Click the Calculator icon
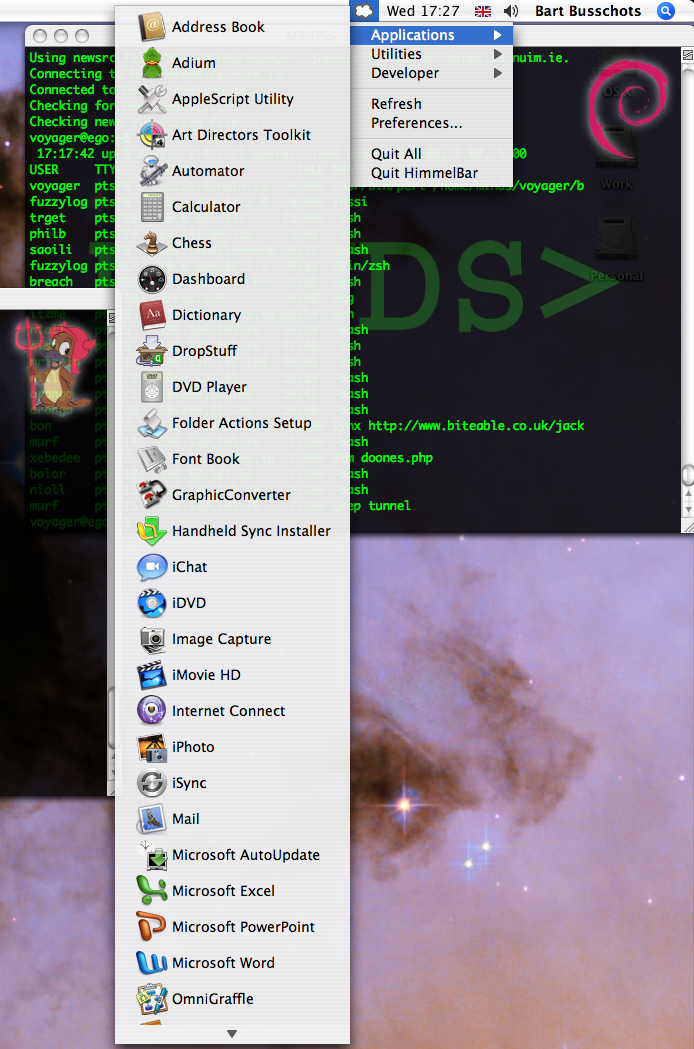Image resolution: width=694 pixels, height=1049 pixels. 152,207
